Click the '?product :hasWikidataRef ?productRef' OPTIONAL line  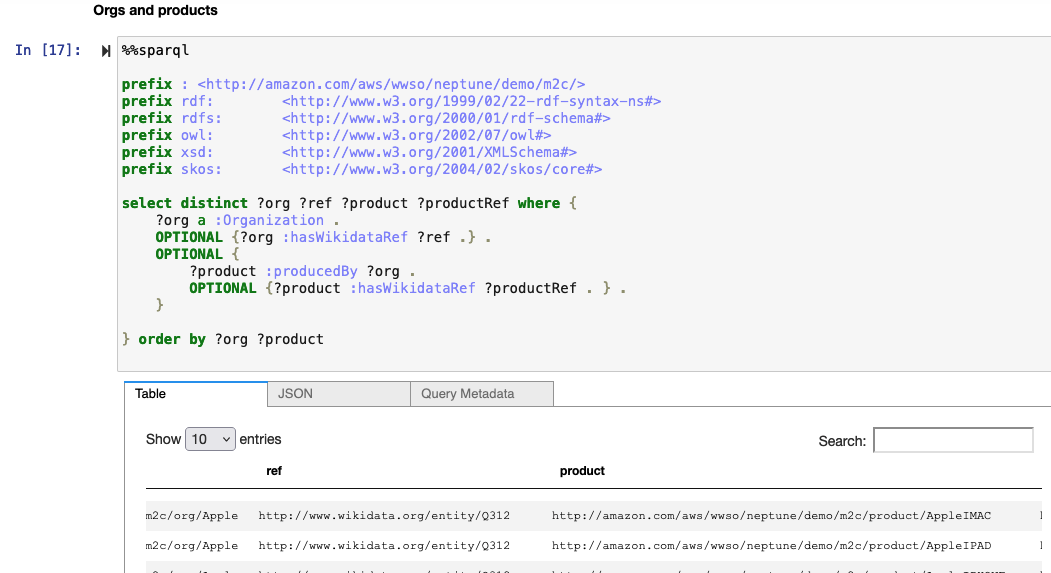coord(408,288)
